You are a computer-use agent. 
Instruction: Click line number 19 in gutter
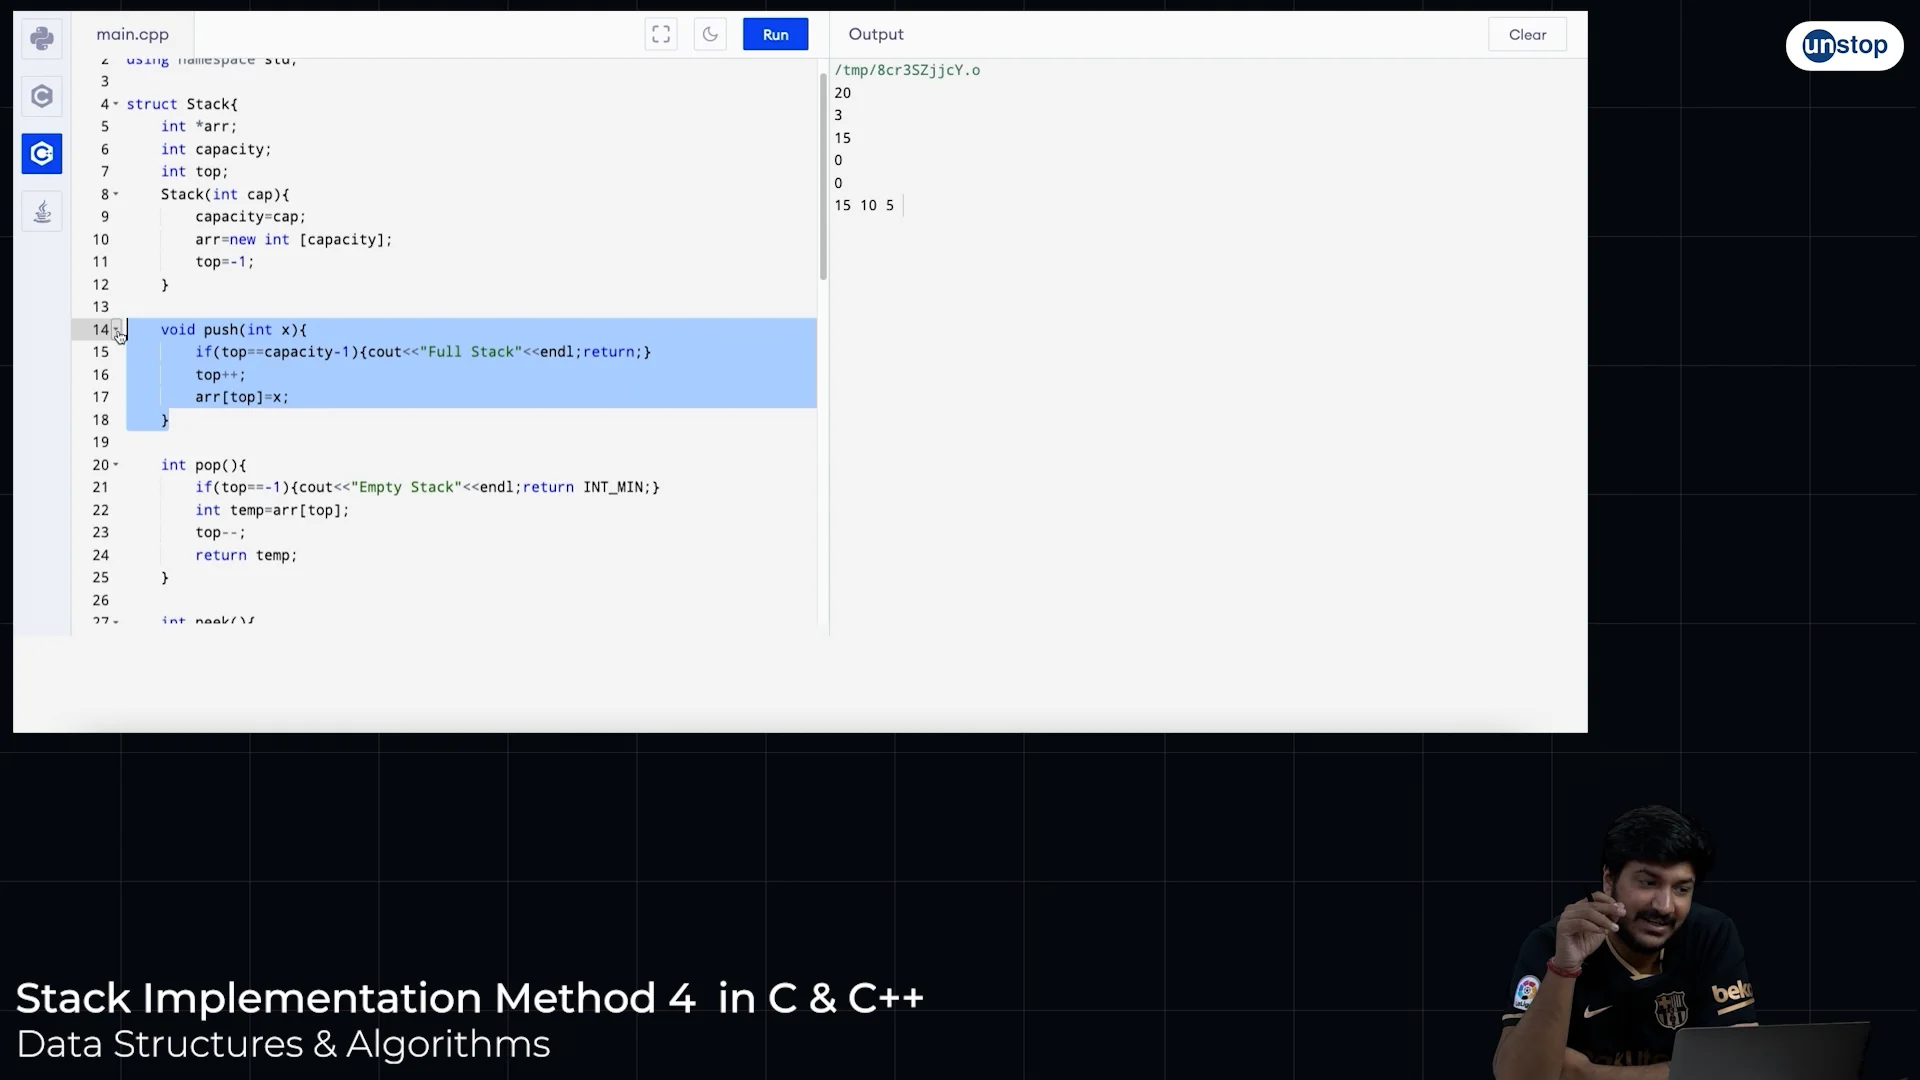[x=101, y=442]
